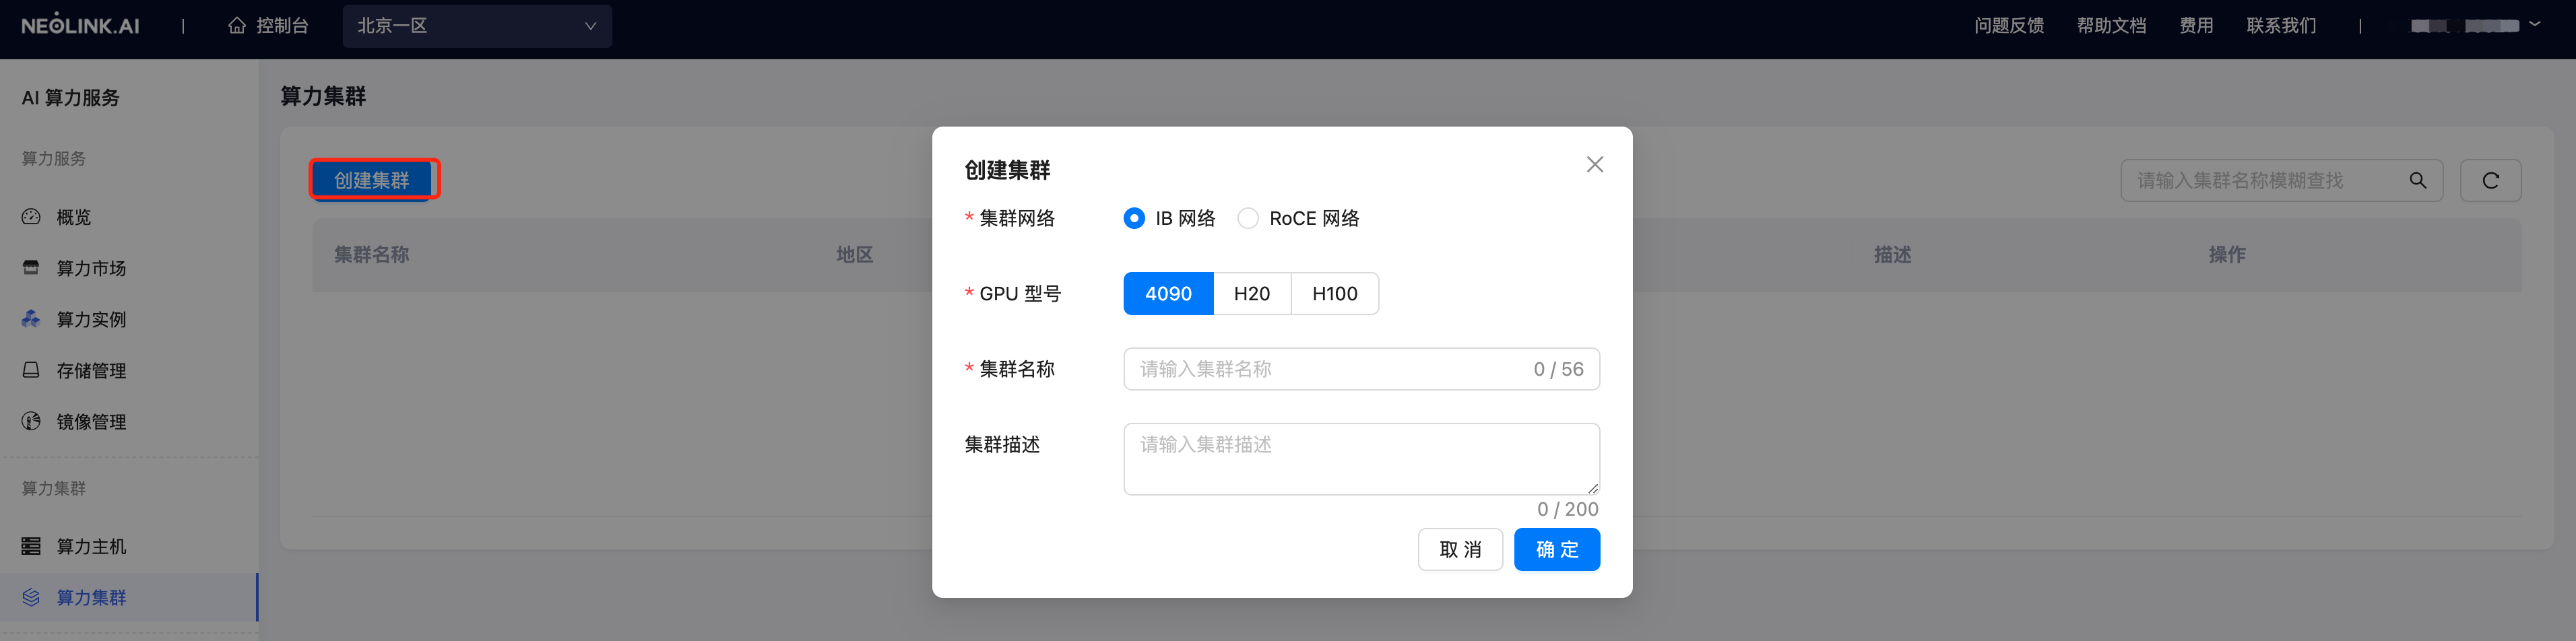
Task: Open 帮助文档 link
Action: tap(2111, 25)
